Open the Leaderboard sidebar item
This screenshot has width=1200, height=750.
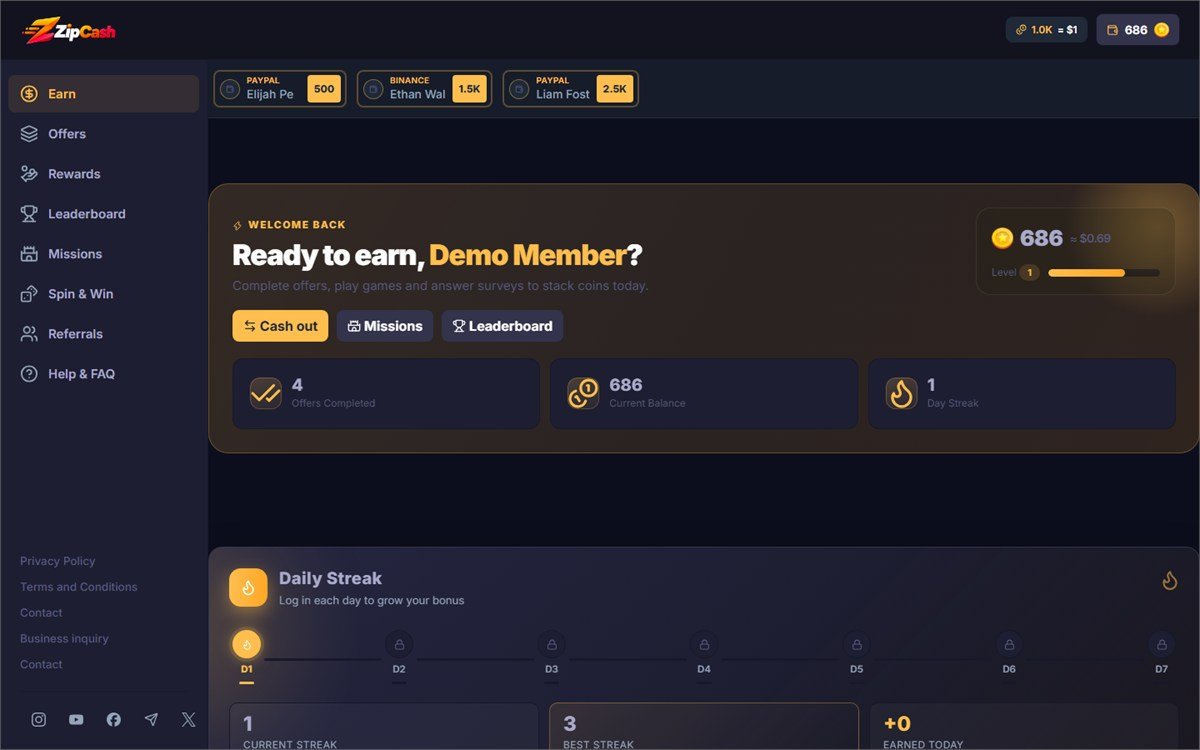104,214
